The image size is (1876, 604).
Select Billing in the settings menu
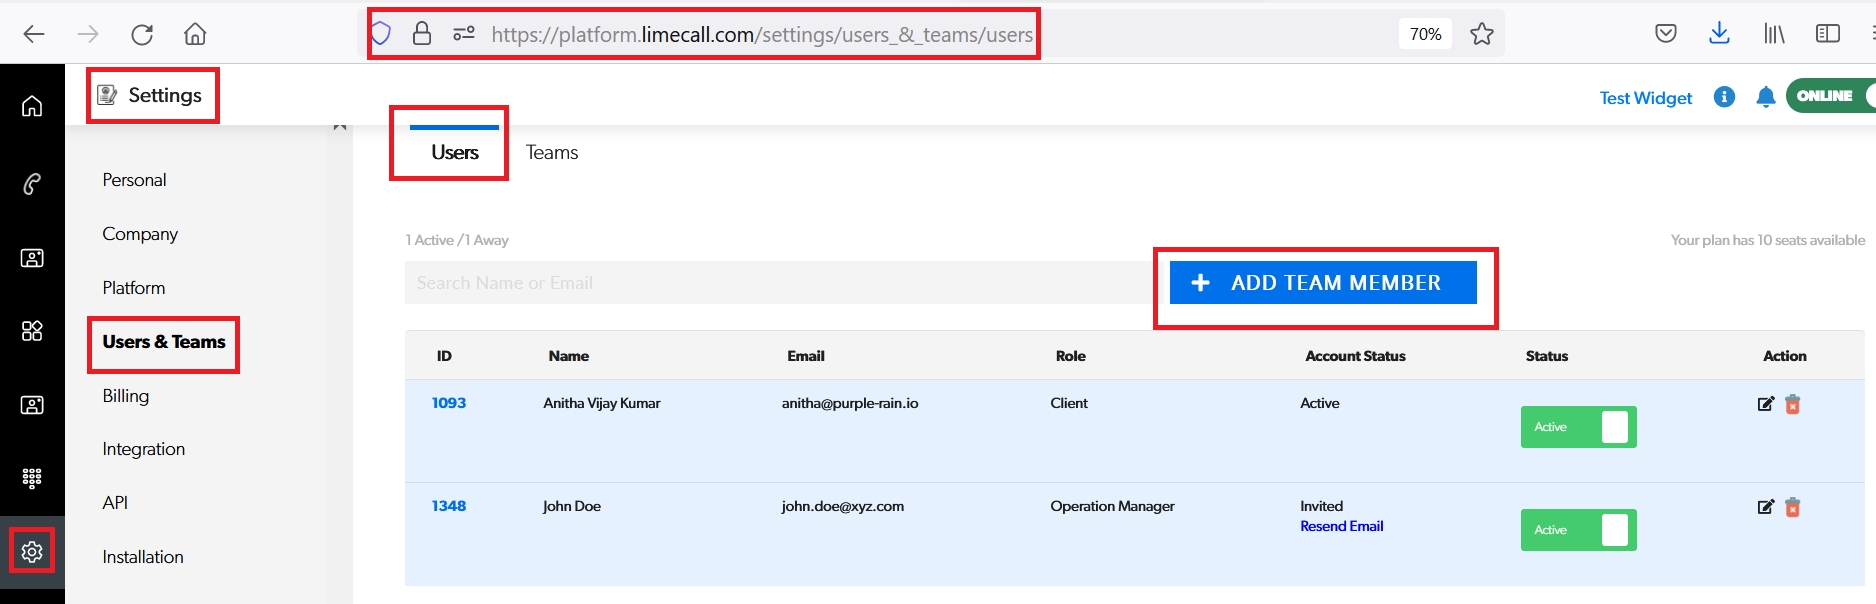(x=126, y=396)
